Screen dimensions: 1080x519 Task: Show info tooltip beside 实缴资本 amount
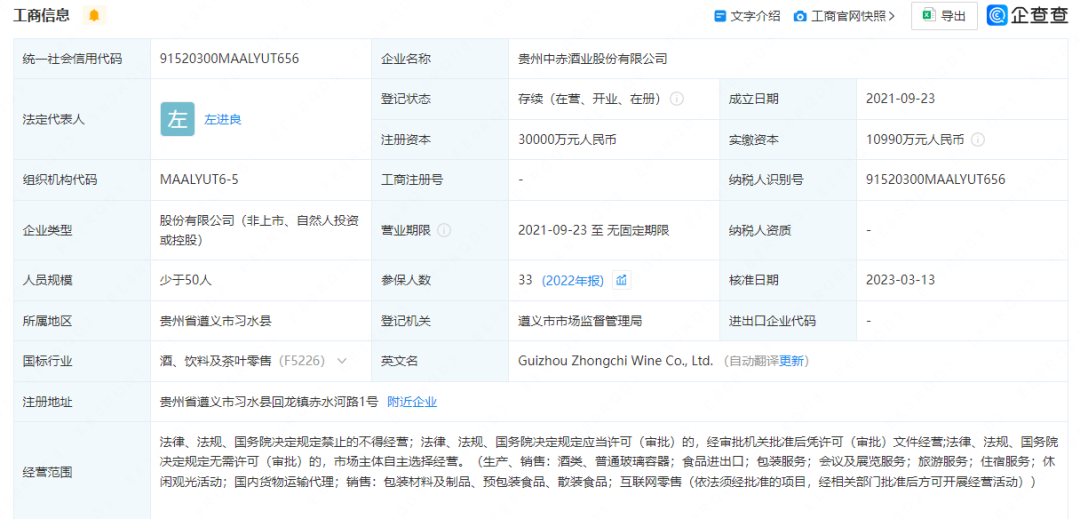(x=978, y=140)
